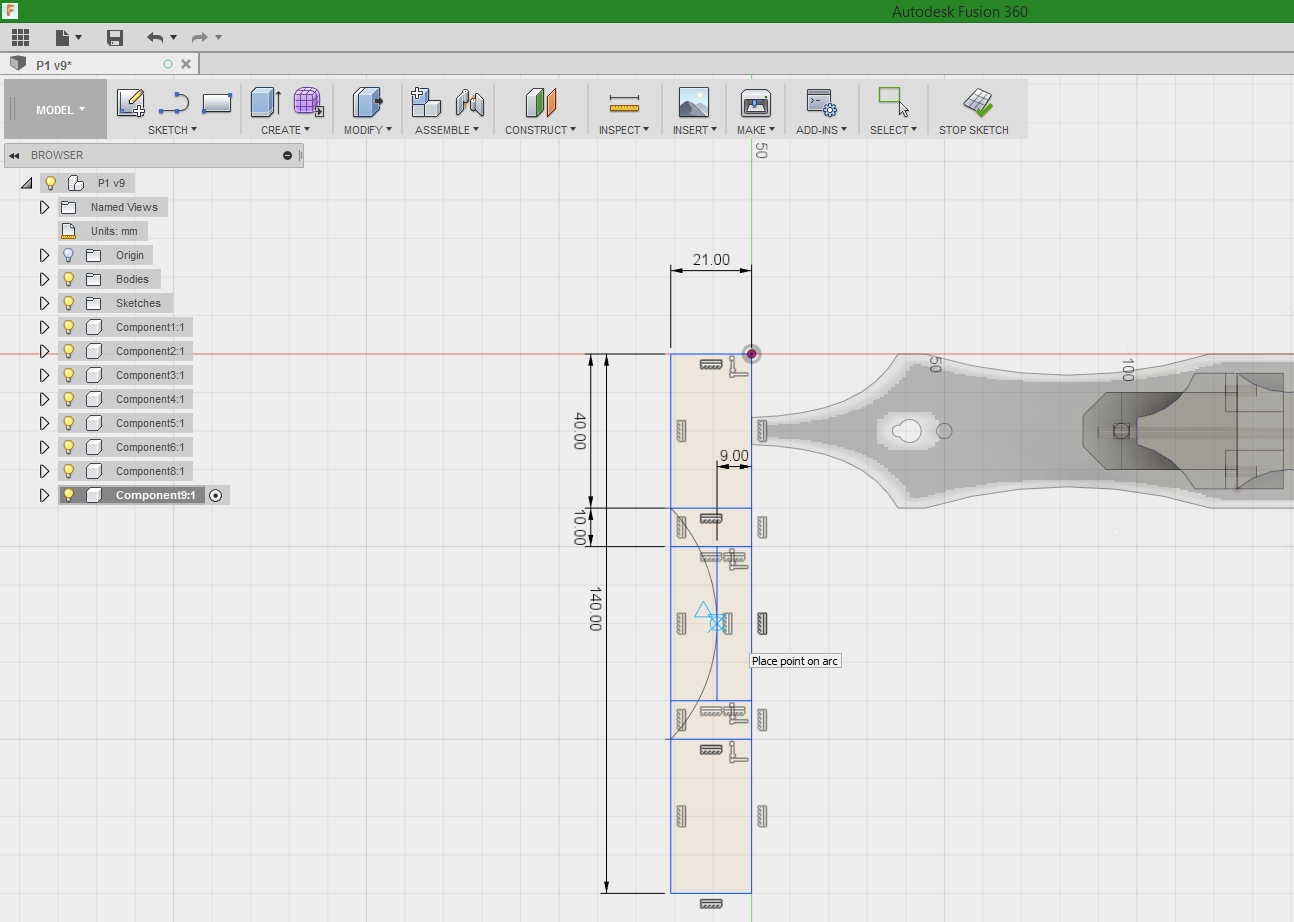Viewport: 1294px width, 922px height.
Task: Open the ADD-INS menu label
Action: (x=821, y=130)
